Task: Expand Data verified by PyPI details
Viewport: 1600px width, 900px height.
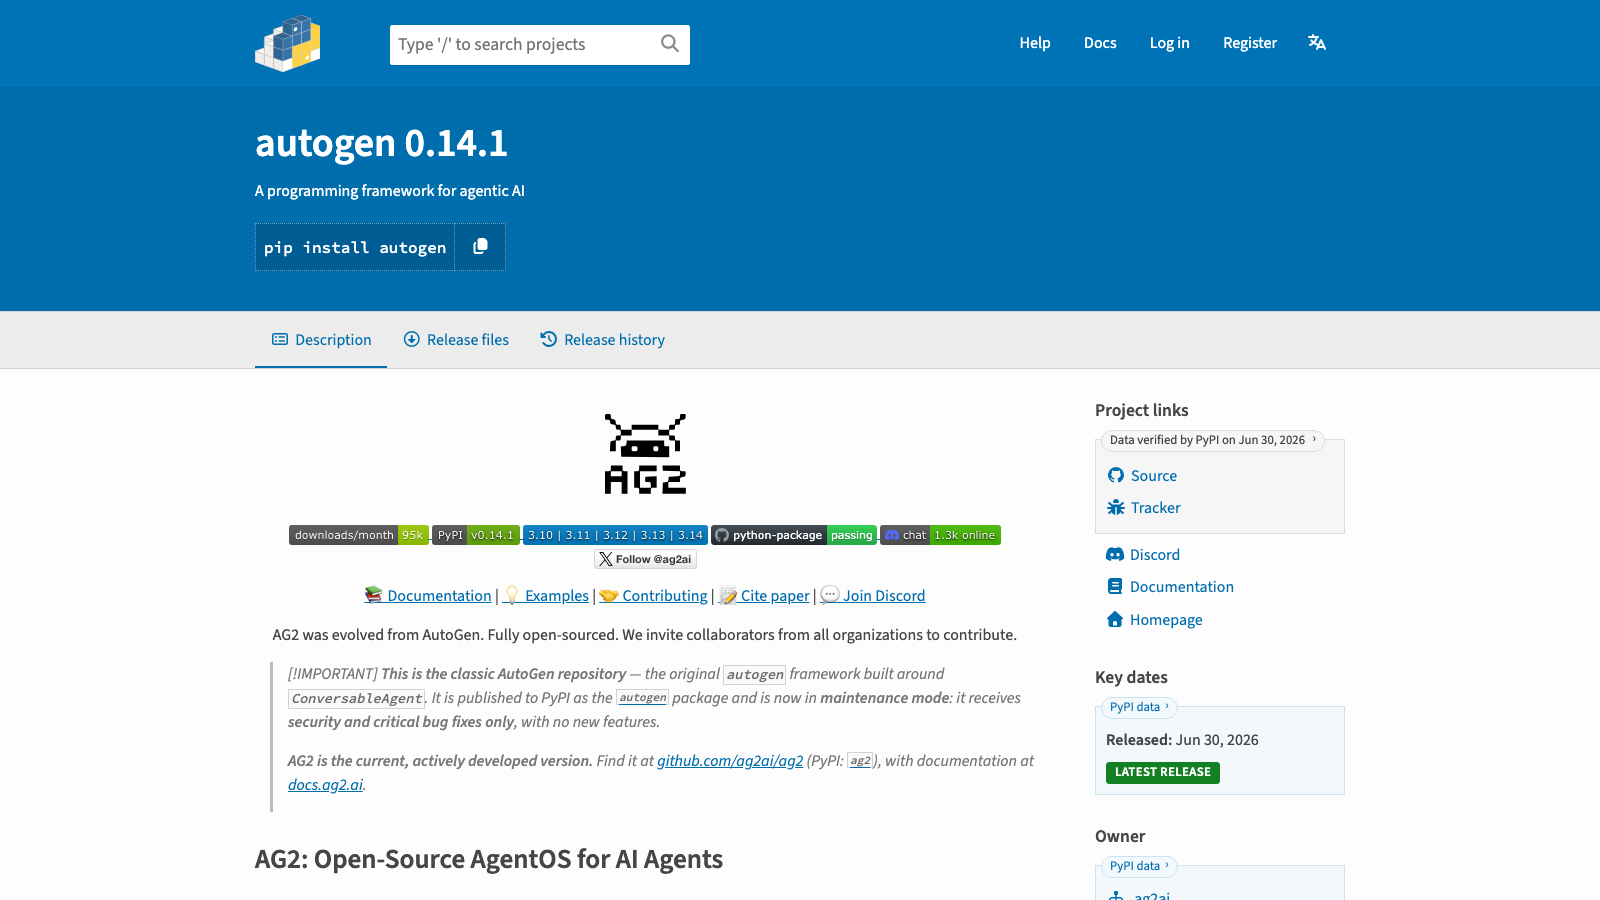Action: click(1213, 440)
